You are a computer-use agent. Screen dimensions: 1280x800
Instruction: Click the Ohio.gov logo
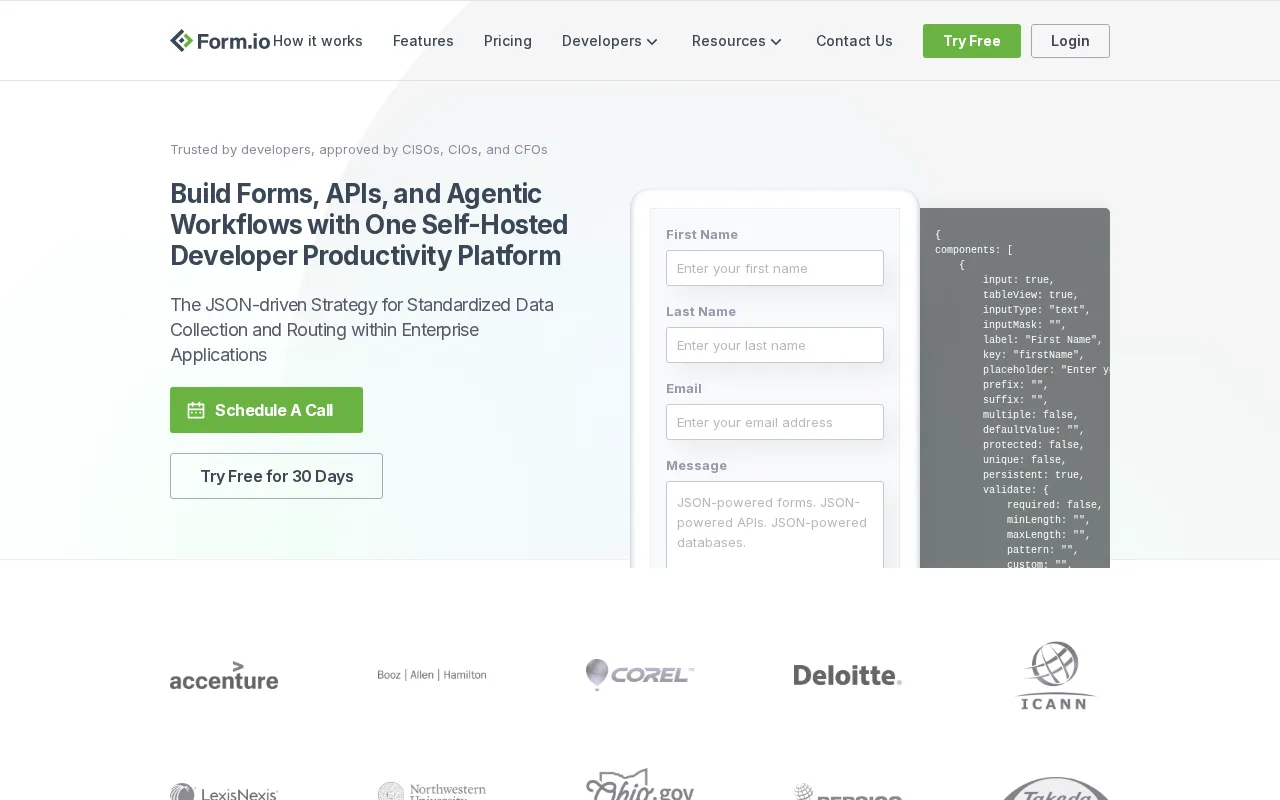640,785
